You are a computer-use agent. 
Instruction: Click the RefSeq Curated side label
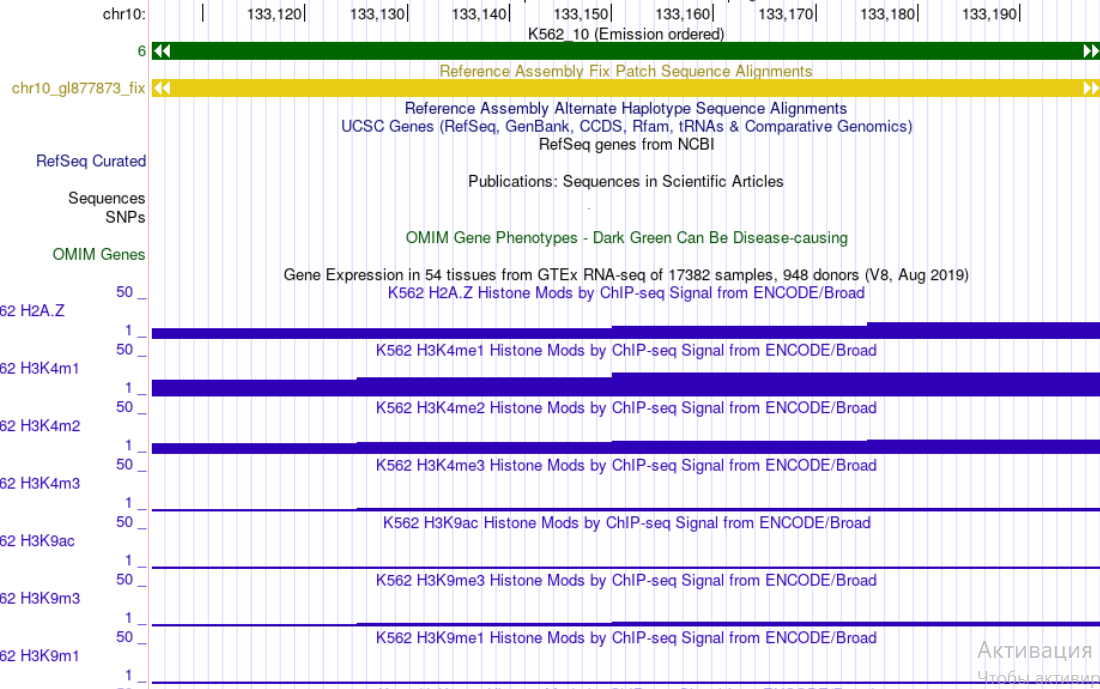(x=91, y=161)
